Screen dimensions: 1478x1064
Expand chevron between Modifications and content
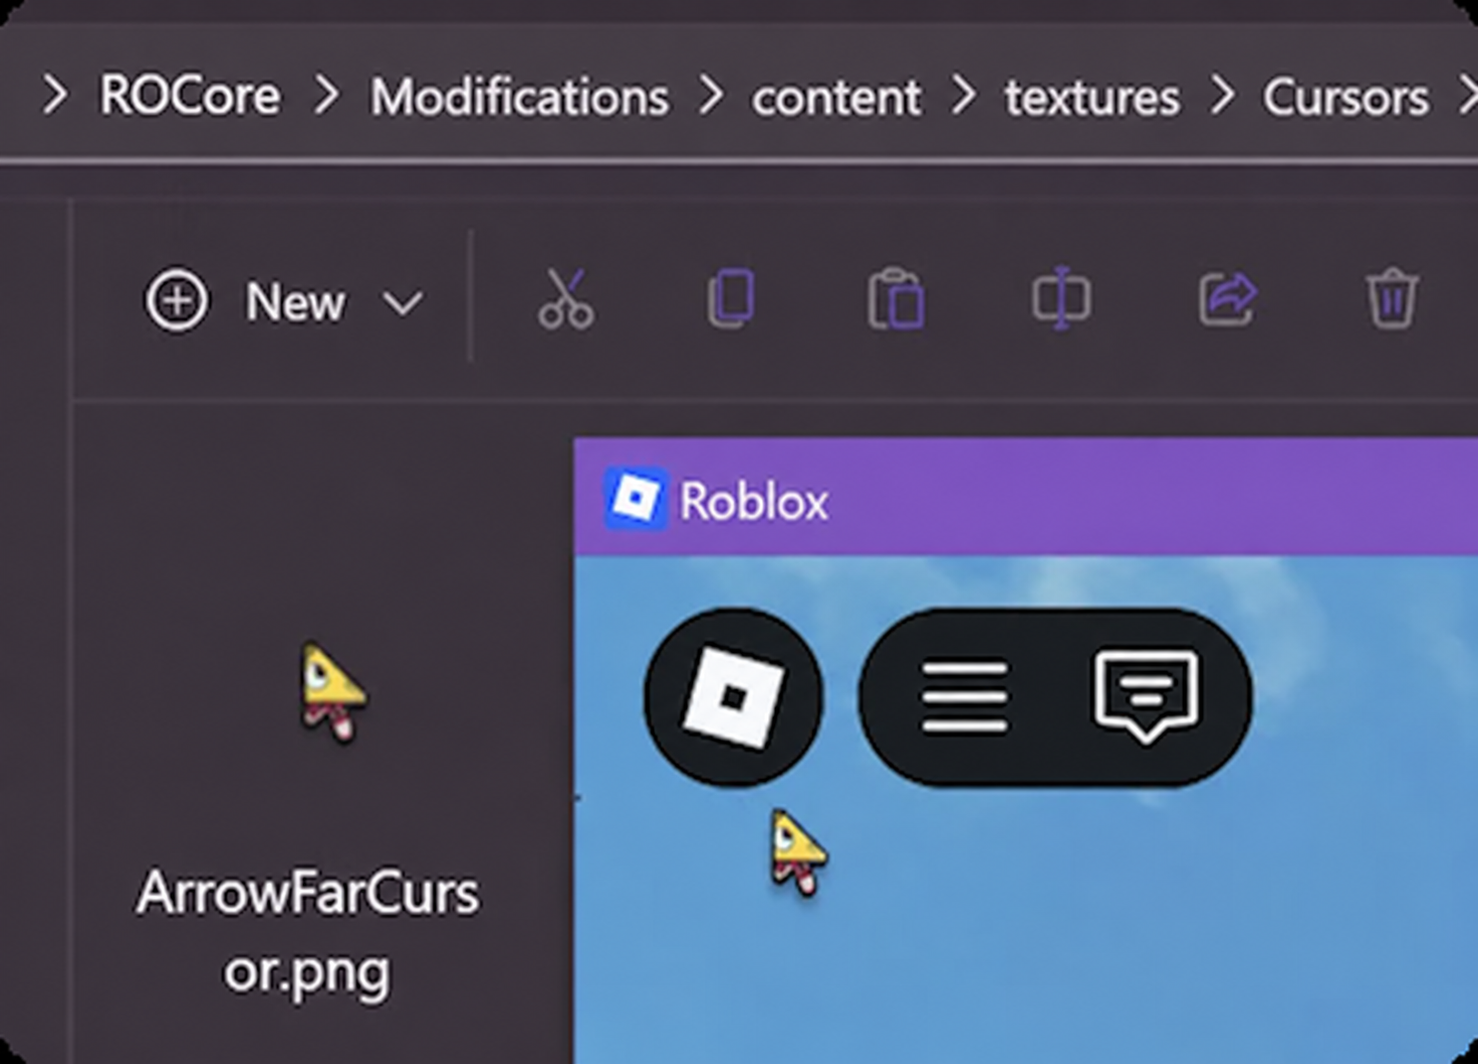[710, 96]
